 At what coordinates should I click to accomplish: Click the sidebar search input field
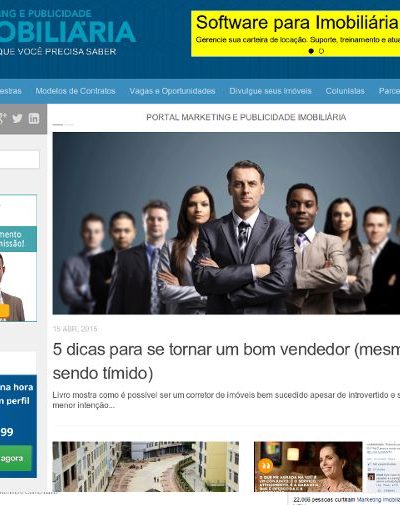point(20,160)
